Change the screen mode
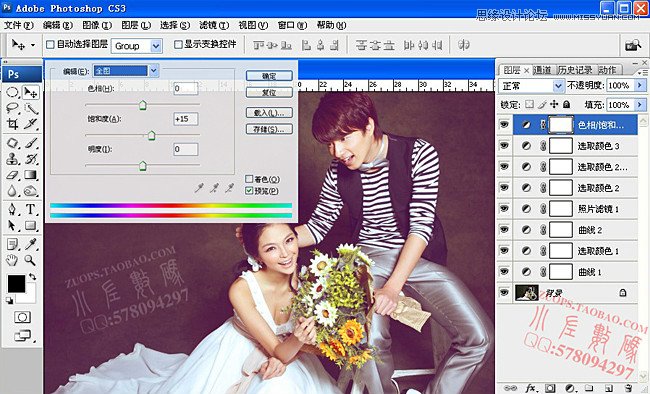This screenshot has height=394, width=650. (23, 336)
